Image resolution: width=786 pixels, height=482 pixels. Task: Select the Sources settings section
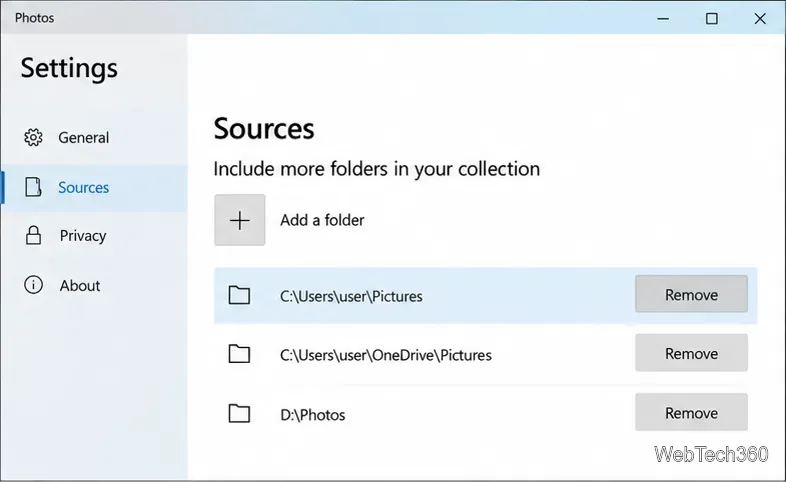[x=94, y=187]
